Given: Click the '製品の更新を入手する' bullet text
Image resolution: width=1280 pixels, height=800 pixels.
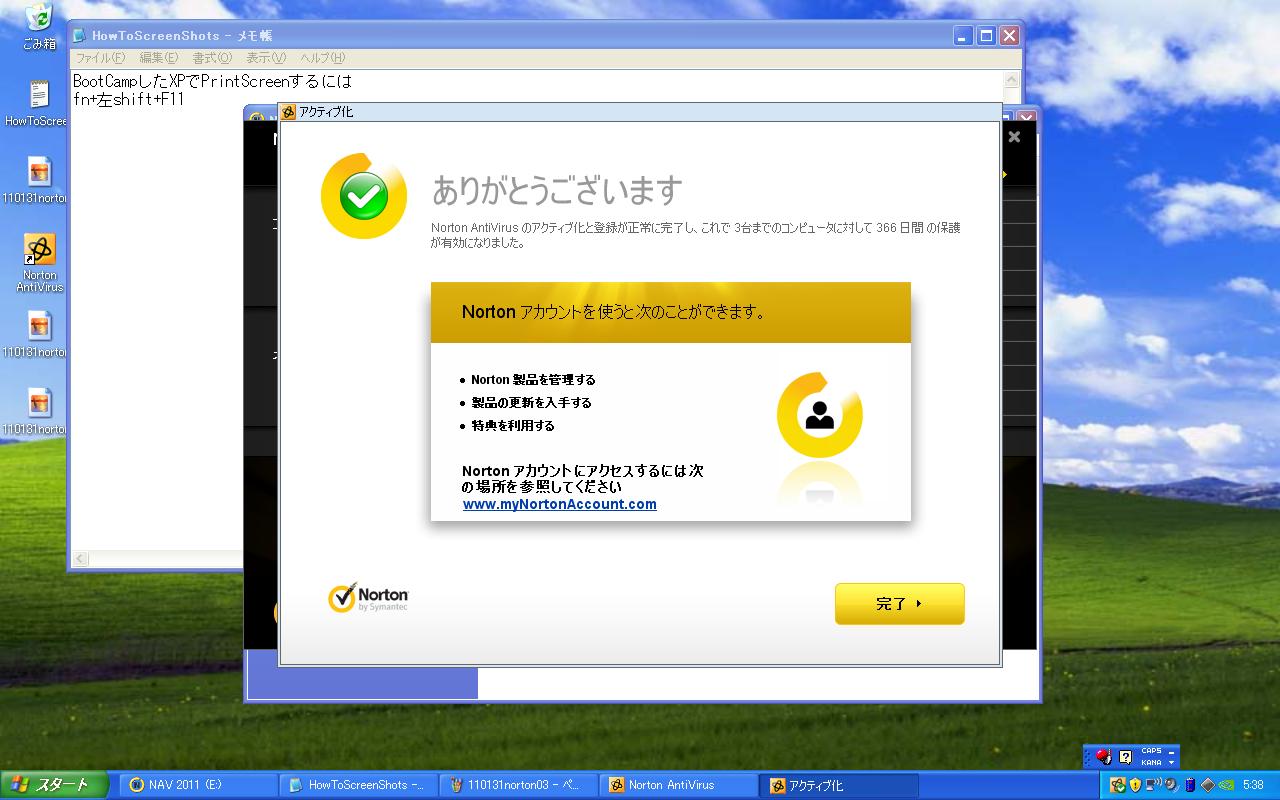Looking at the screenshot, I should point(531,403).
